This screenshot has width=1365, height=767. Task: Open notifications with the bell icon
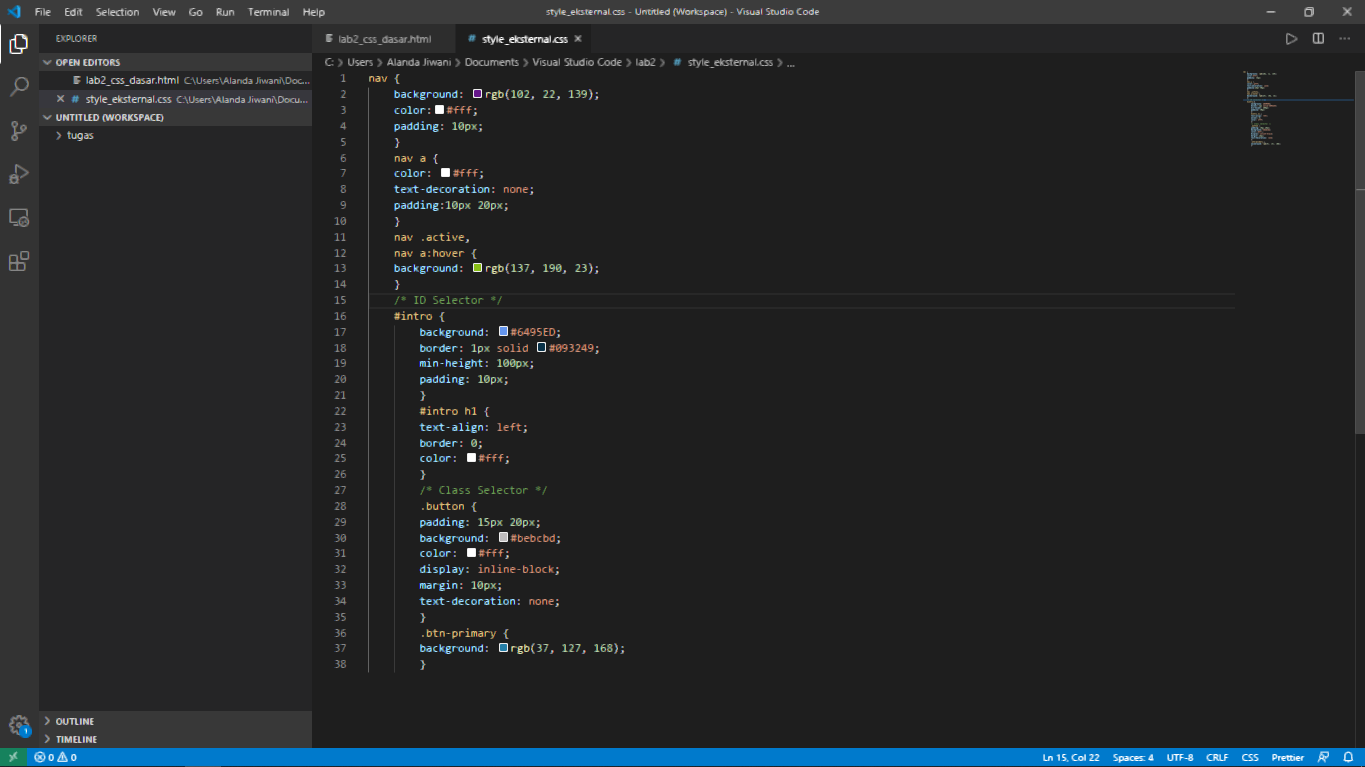(1346, 757)
